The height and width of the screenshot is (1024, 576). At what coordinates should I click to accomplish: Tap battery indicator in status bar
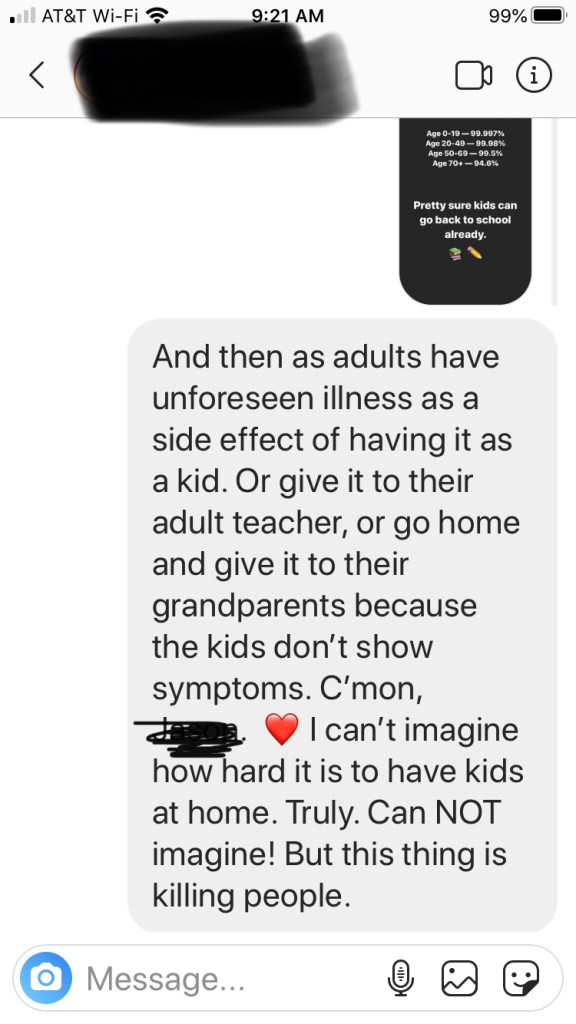[549, 16]
